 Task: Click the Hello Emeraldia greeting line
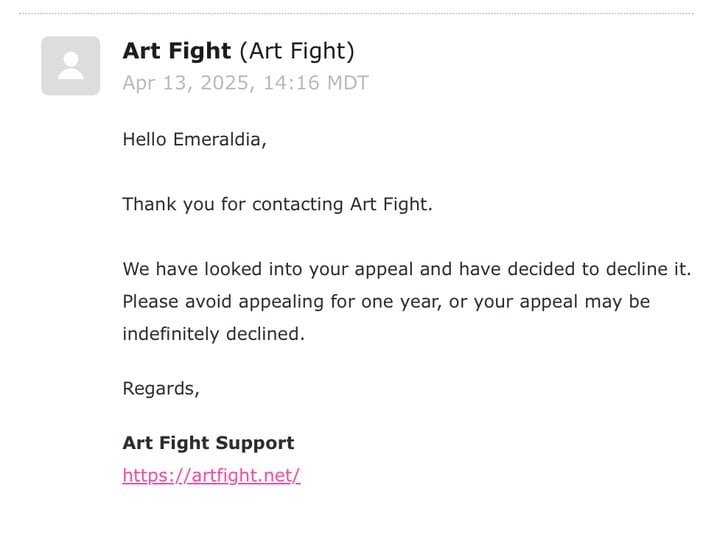tap(194, 140)
